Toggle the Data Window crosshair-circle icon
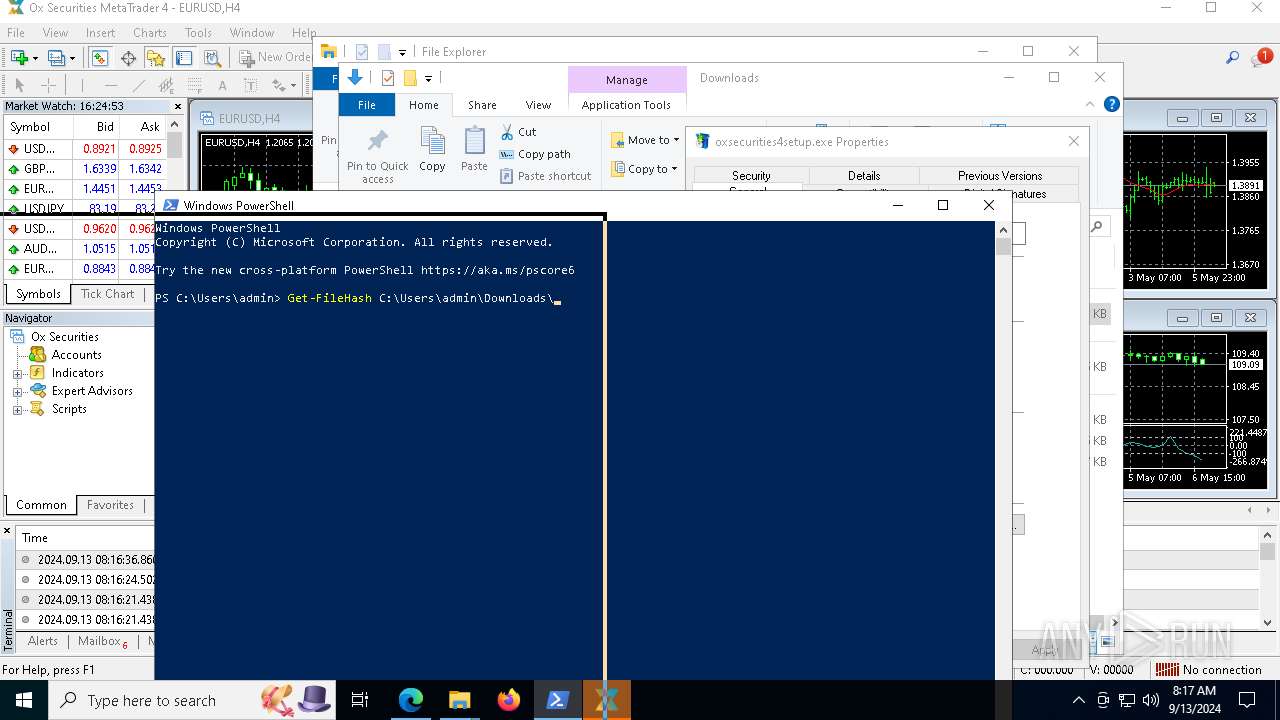 tap(128, 58)
